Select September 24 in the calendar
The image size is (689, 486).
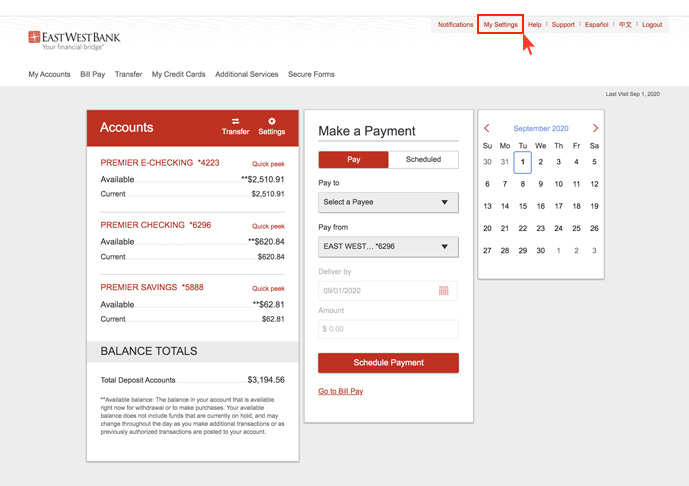[x=558, y=228]
